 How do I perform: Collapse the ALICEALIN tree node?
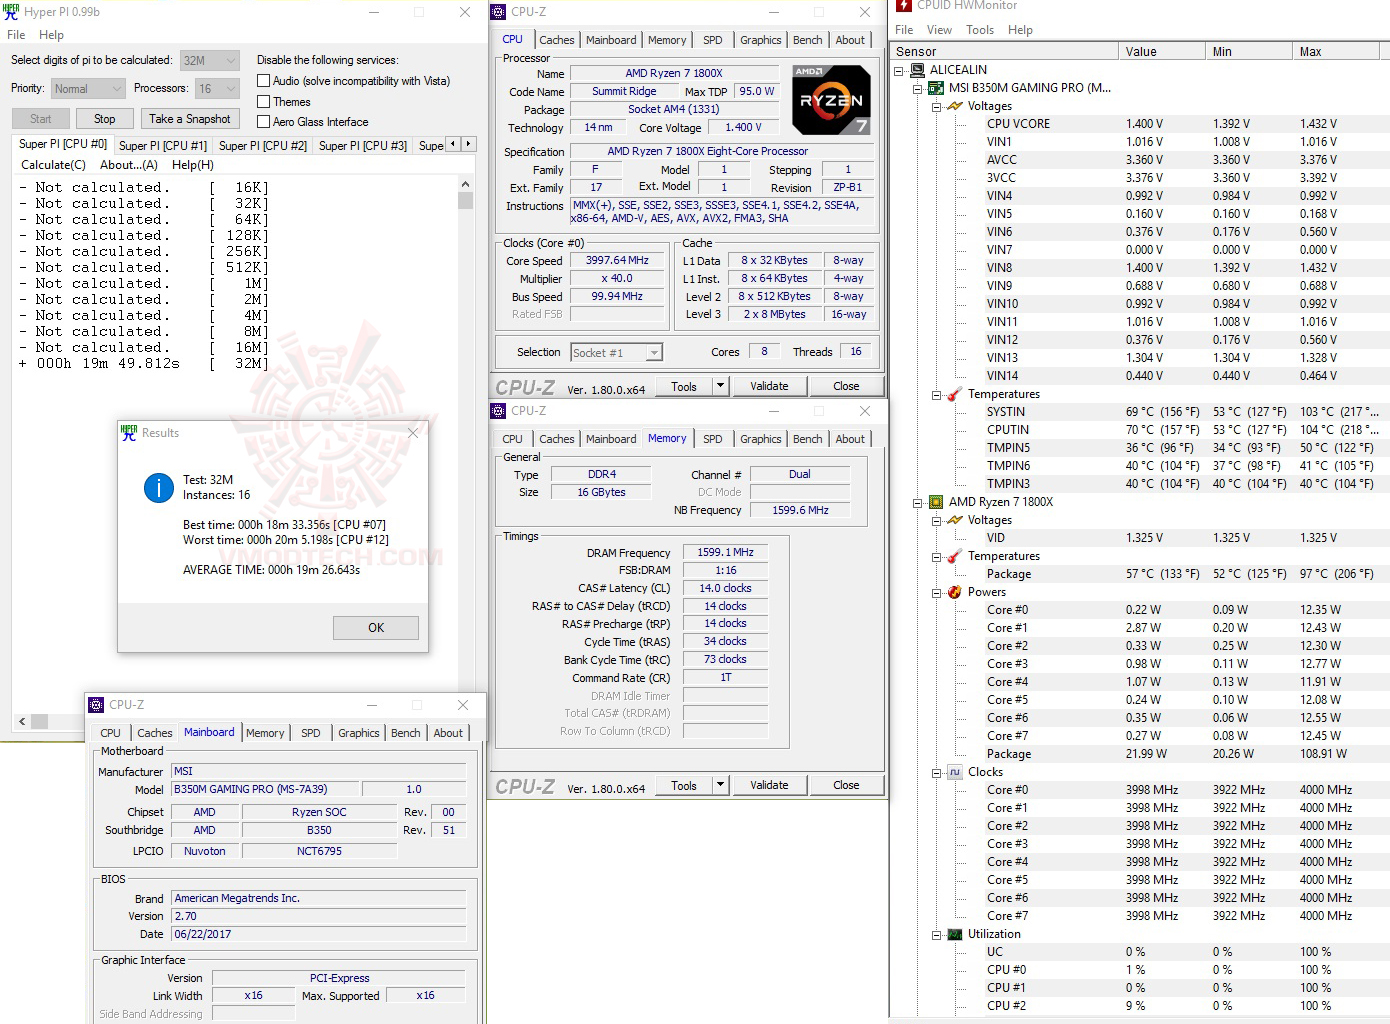coord(899,70)
